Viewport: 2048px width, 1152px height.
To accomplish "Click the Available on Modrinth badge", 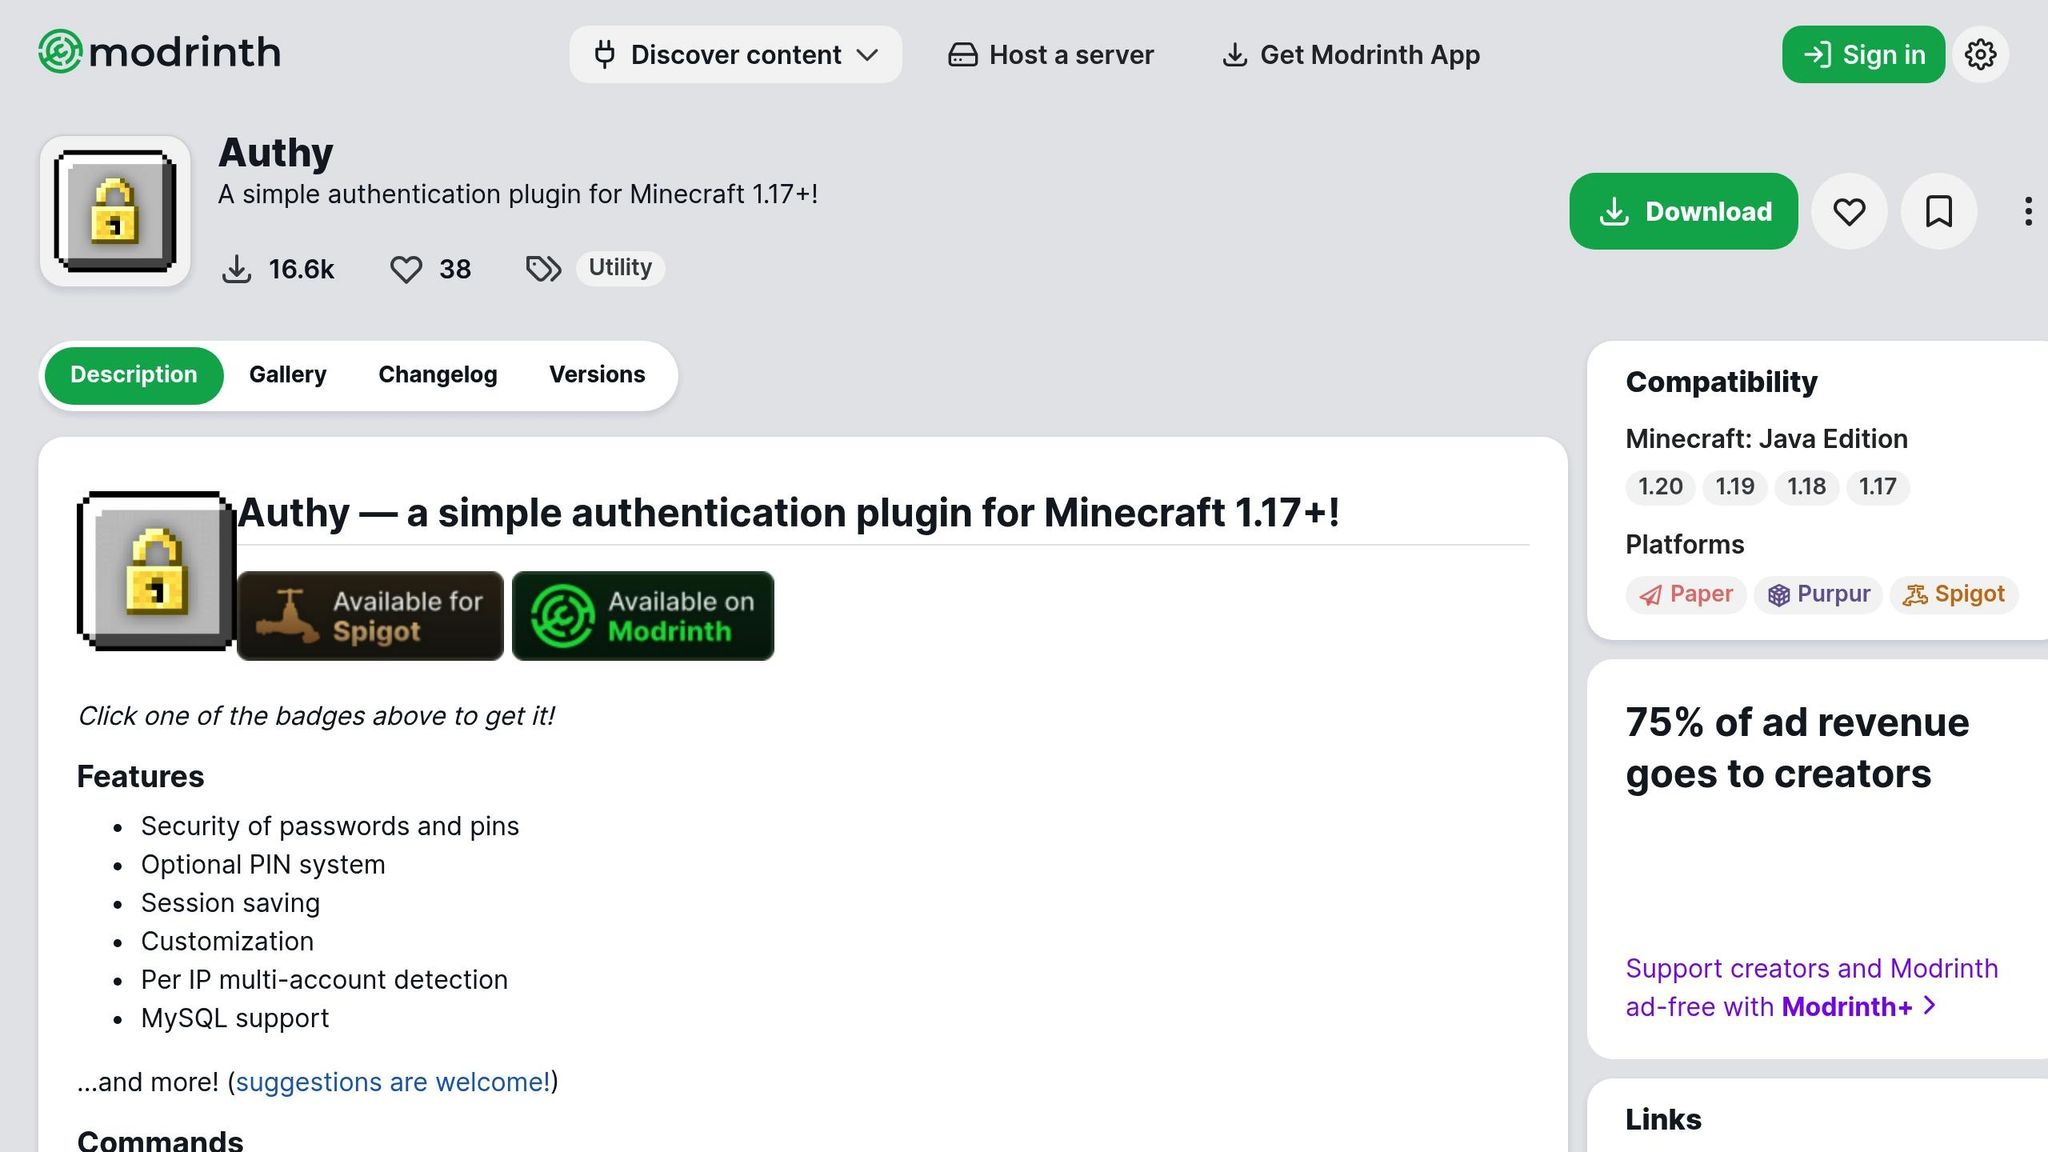I will (x=643, y=616).
